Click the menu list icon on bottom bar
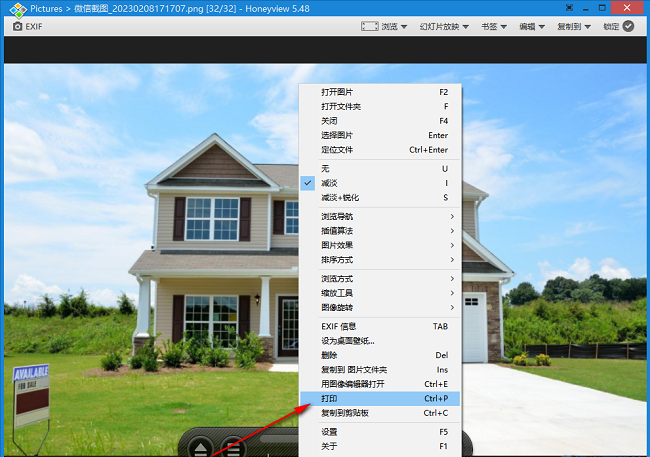Image resolution: width=650 pixels, height=457 pixels. [231, 447]
